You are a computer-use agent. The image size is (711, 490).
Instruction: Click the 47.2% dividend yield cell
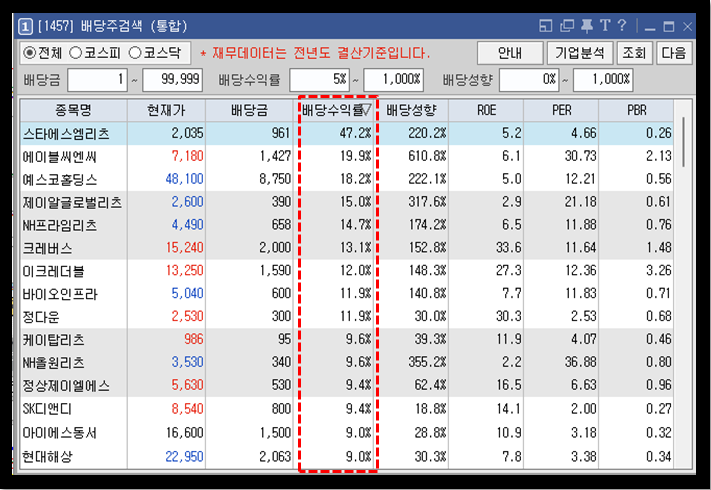point(356,133)
